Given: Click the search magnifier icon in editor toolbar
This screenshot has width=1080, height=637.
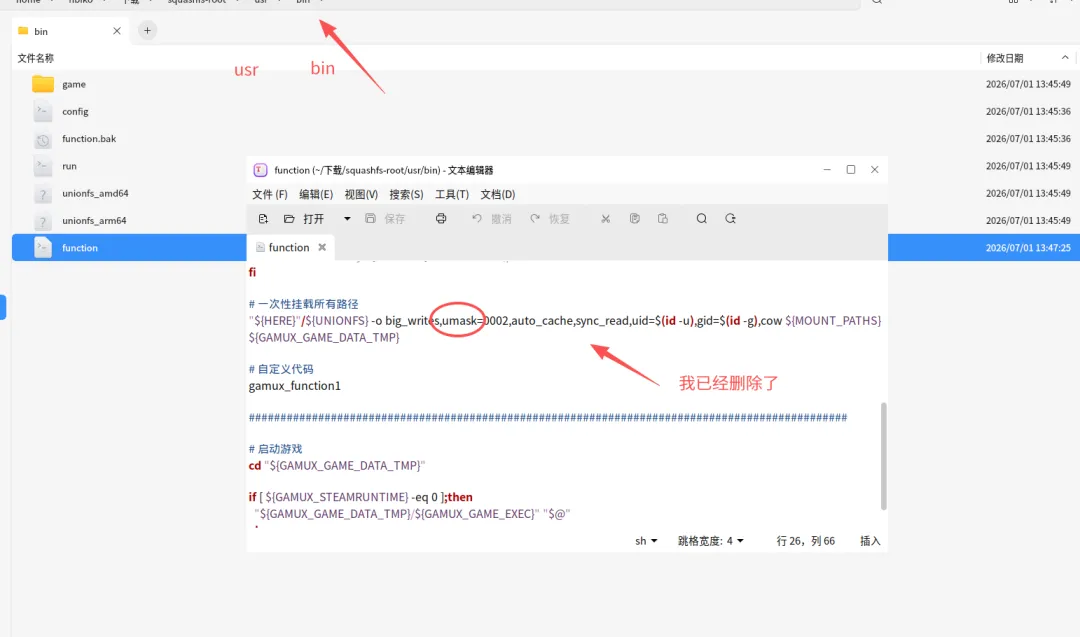Looking at the screenshot, I should click(x=701, y=219).
